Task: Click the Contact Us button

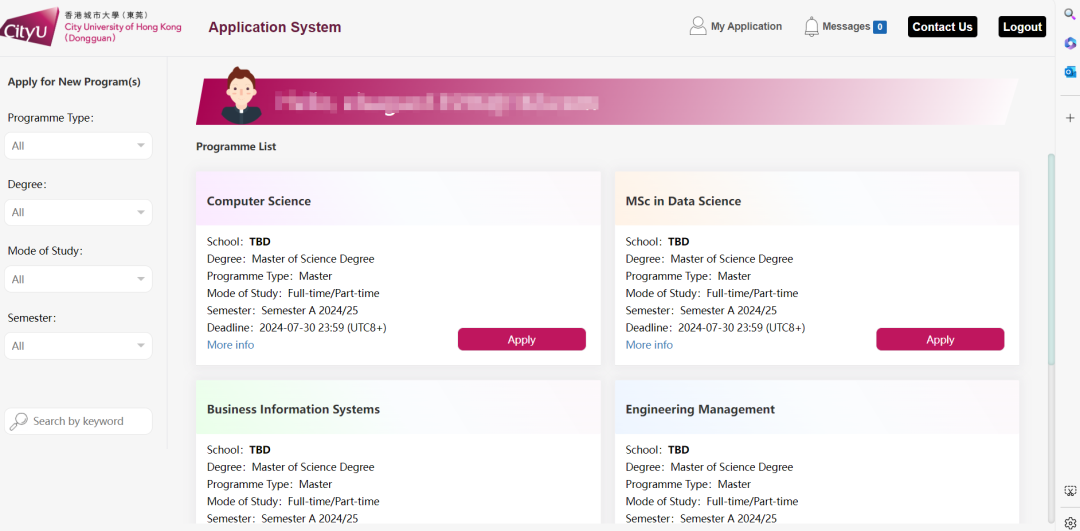Action: click(942, 27)
